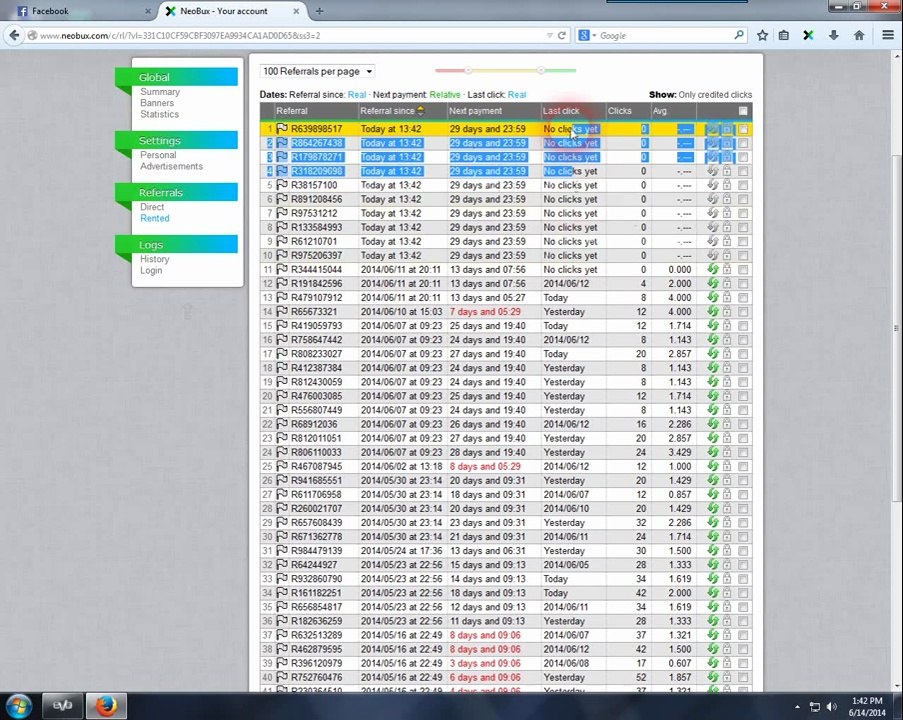Open Statistics in Global menu

pyautogui.click(x=160, y=114)
